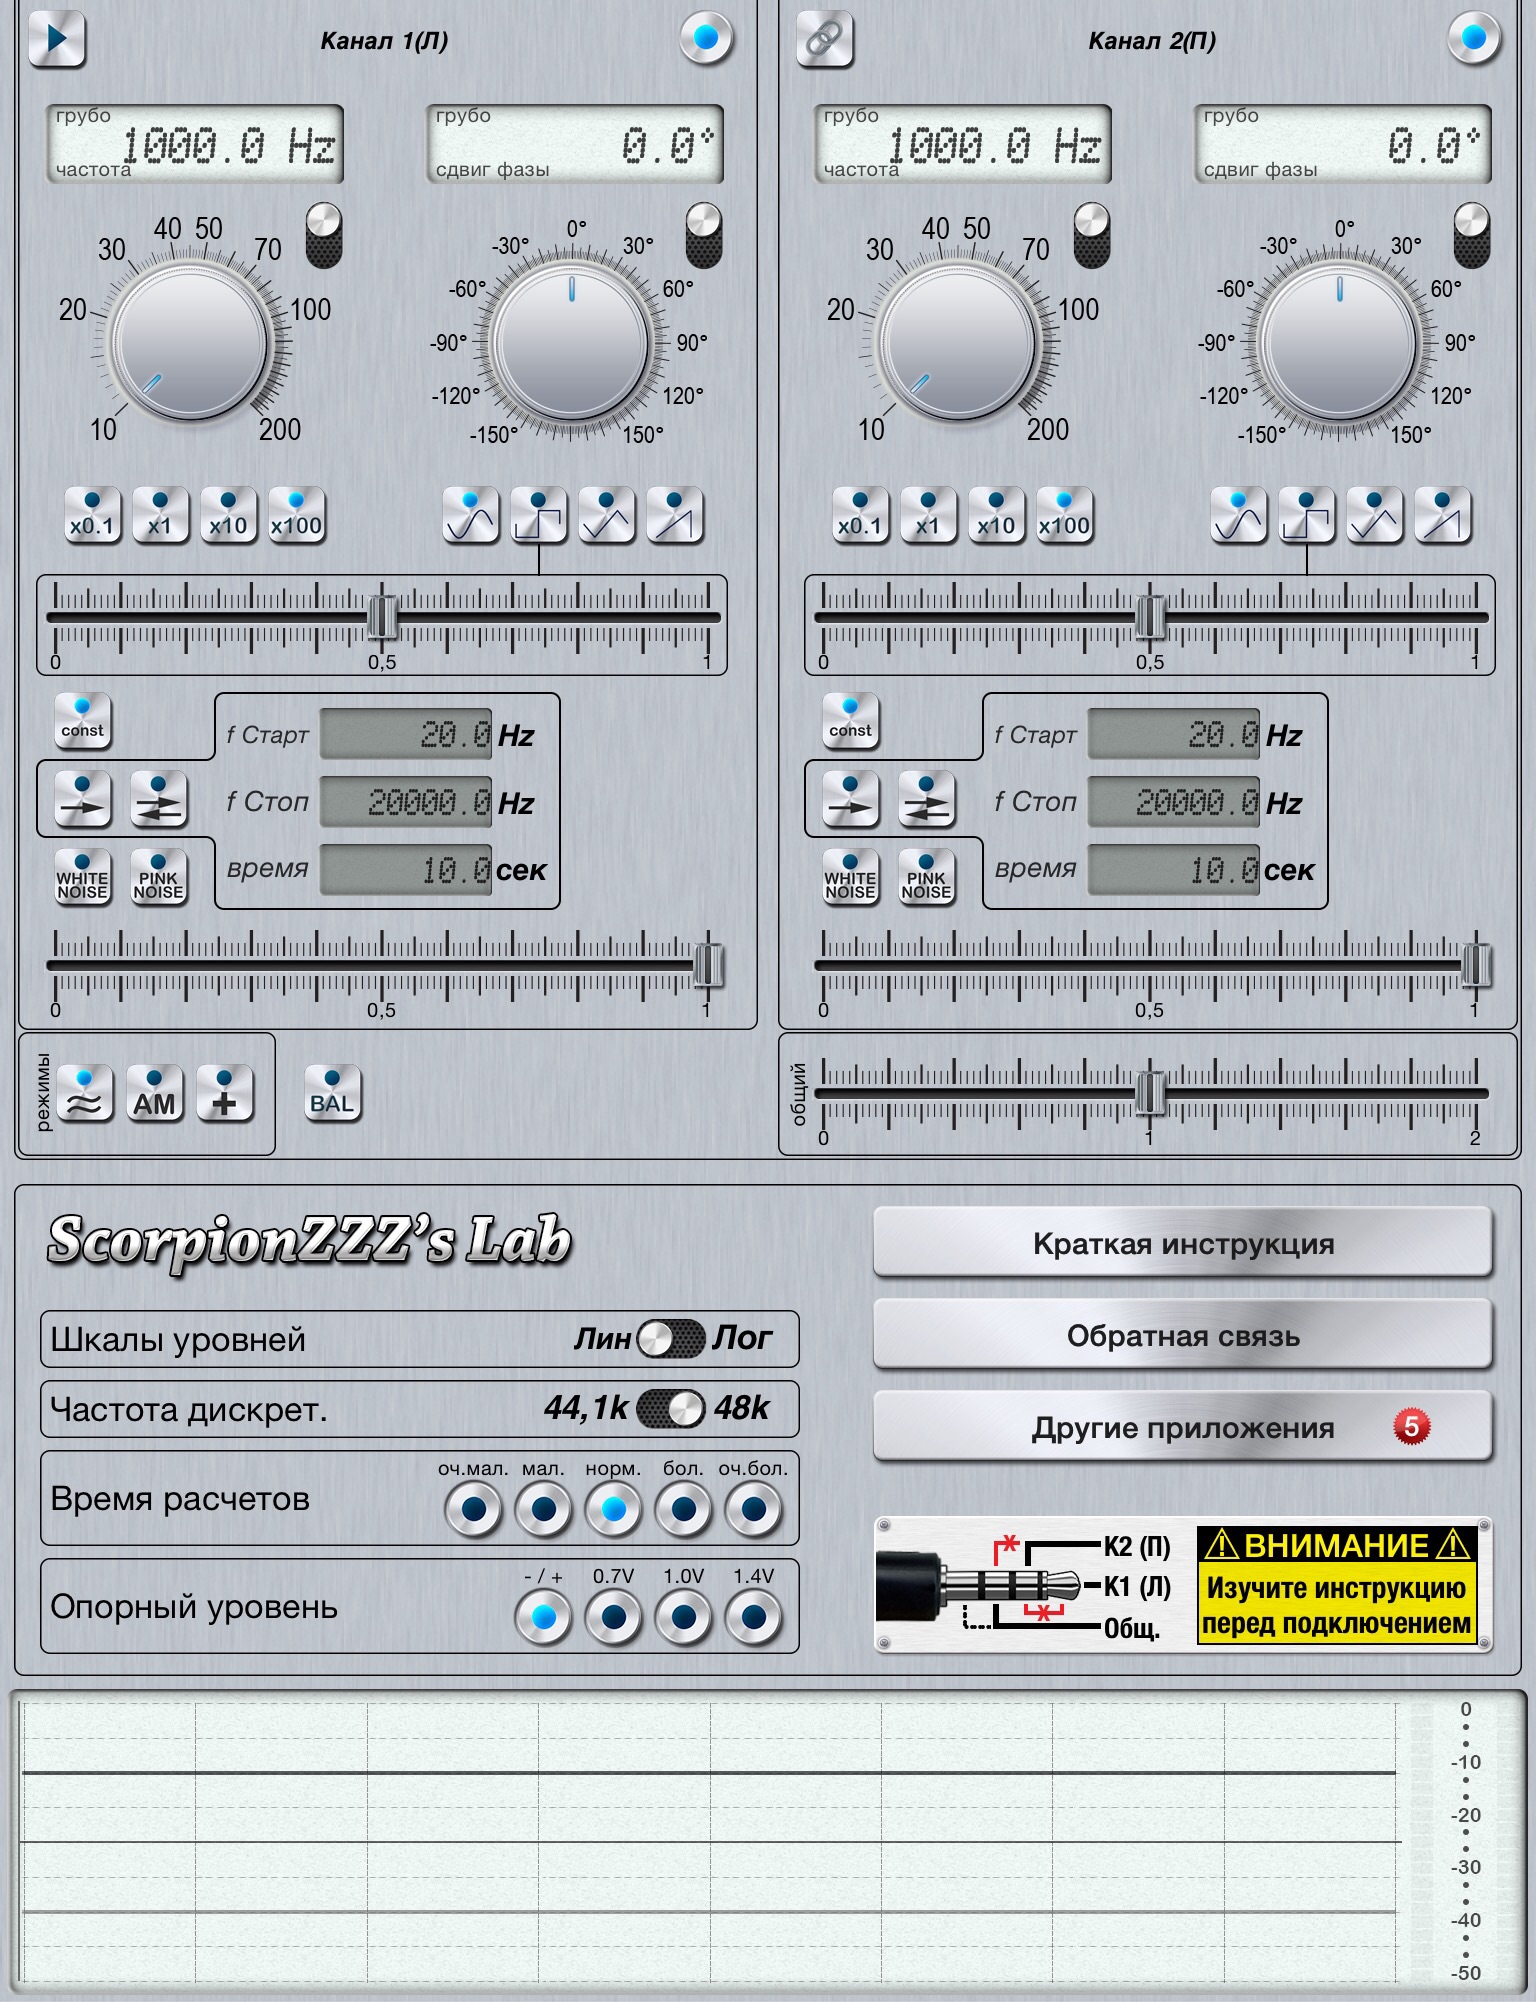Enable white noise in Channel 1
This screenshot has width=1536, height=2002.
coord(82,878)
